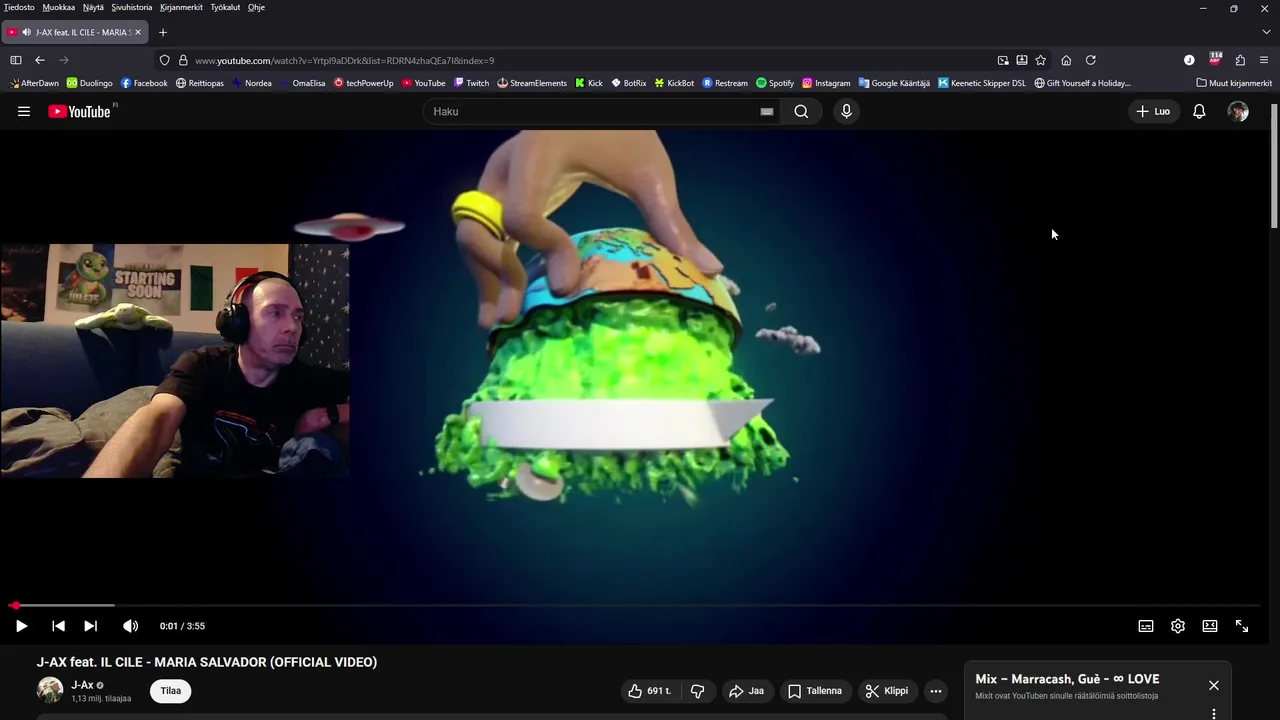The image size is (1280, 720).
Task: Seek on the video progress bar
Action: (636, 605)
